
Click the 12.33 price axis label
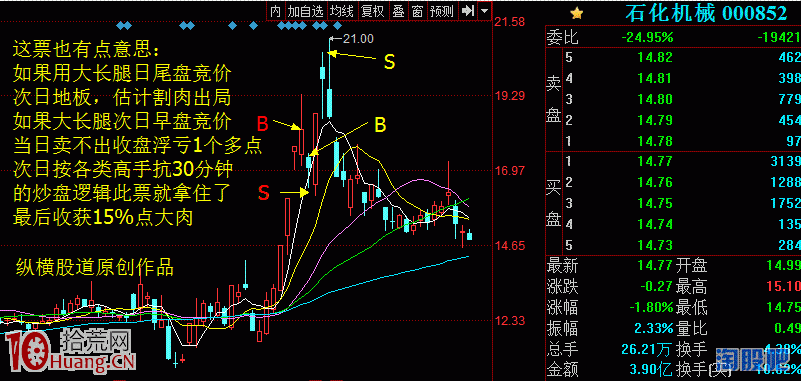(510, 321)
